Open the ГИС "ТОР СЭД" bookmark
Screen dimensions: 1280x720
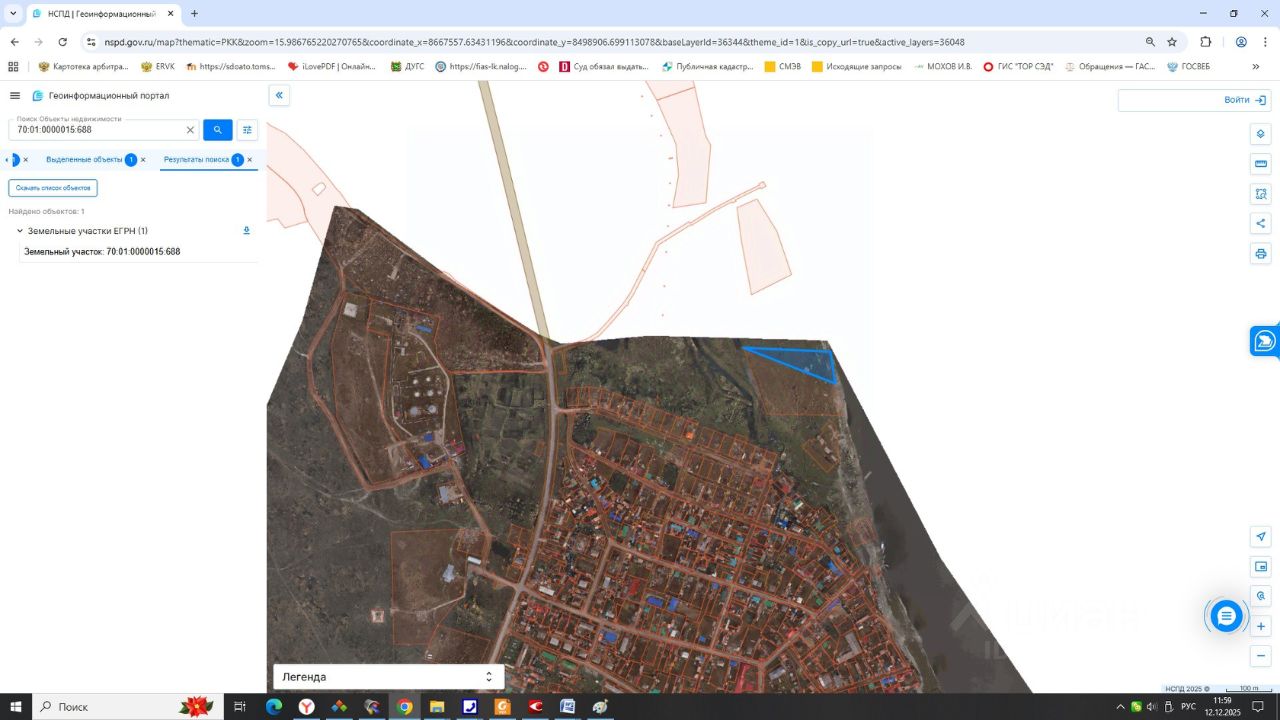coord(1018,67)
